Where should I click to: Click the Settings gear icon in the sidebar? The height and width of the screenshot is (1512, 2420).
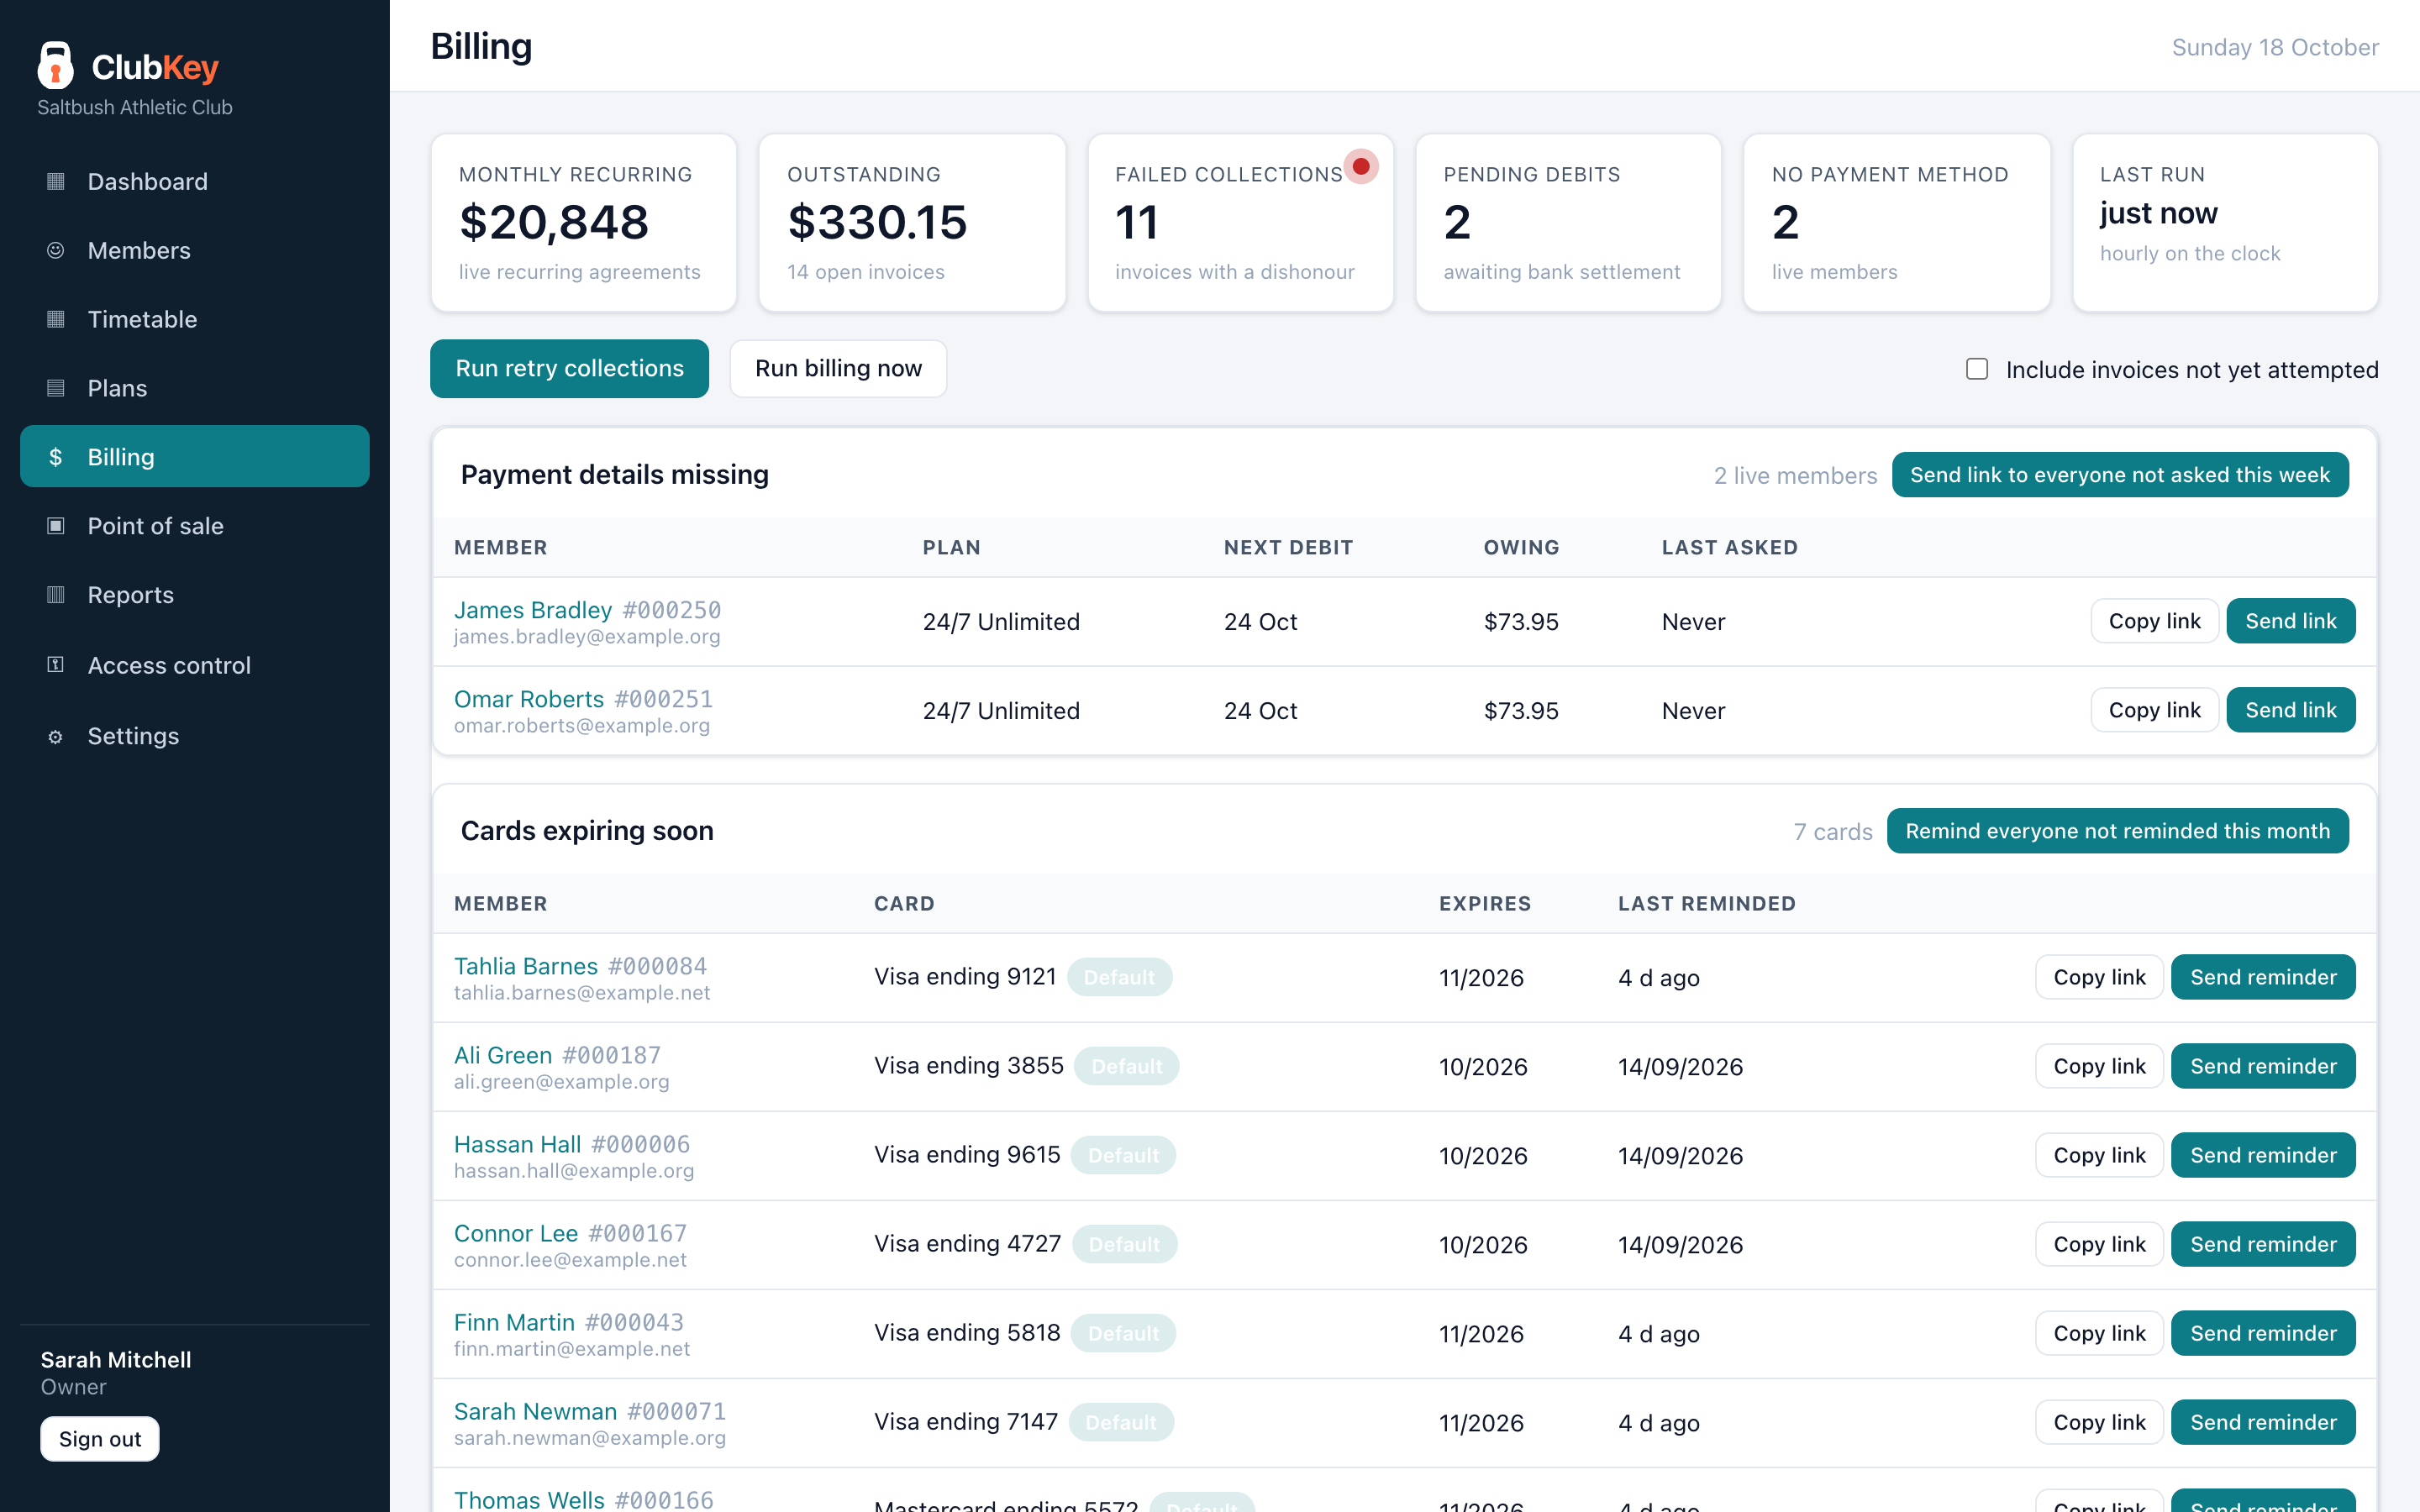coord(56,736)
